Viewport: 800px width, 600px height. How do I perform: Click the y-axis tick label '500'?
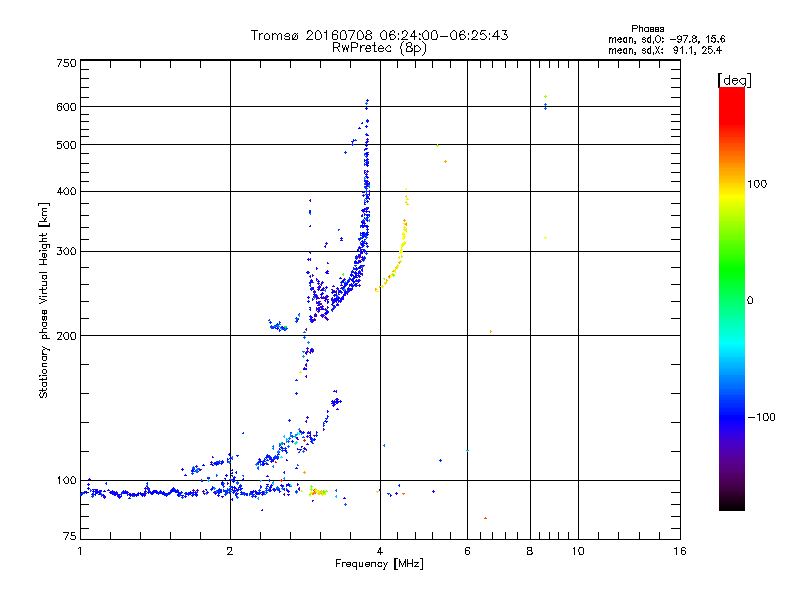67,145
